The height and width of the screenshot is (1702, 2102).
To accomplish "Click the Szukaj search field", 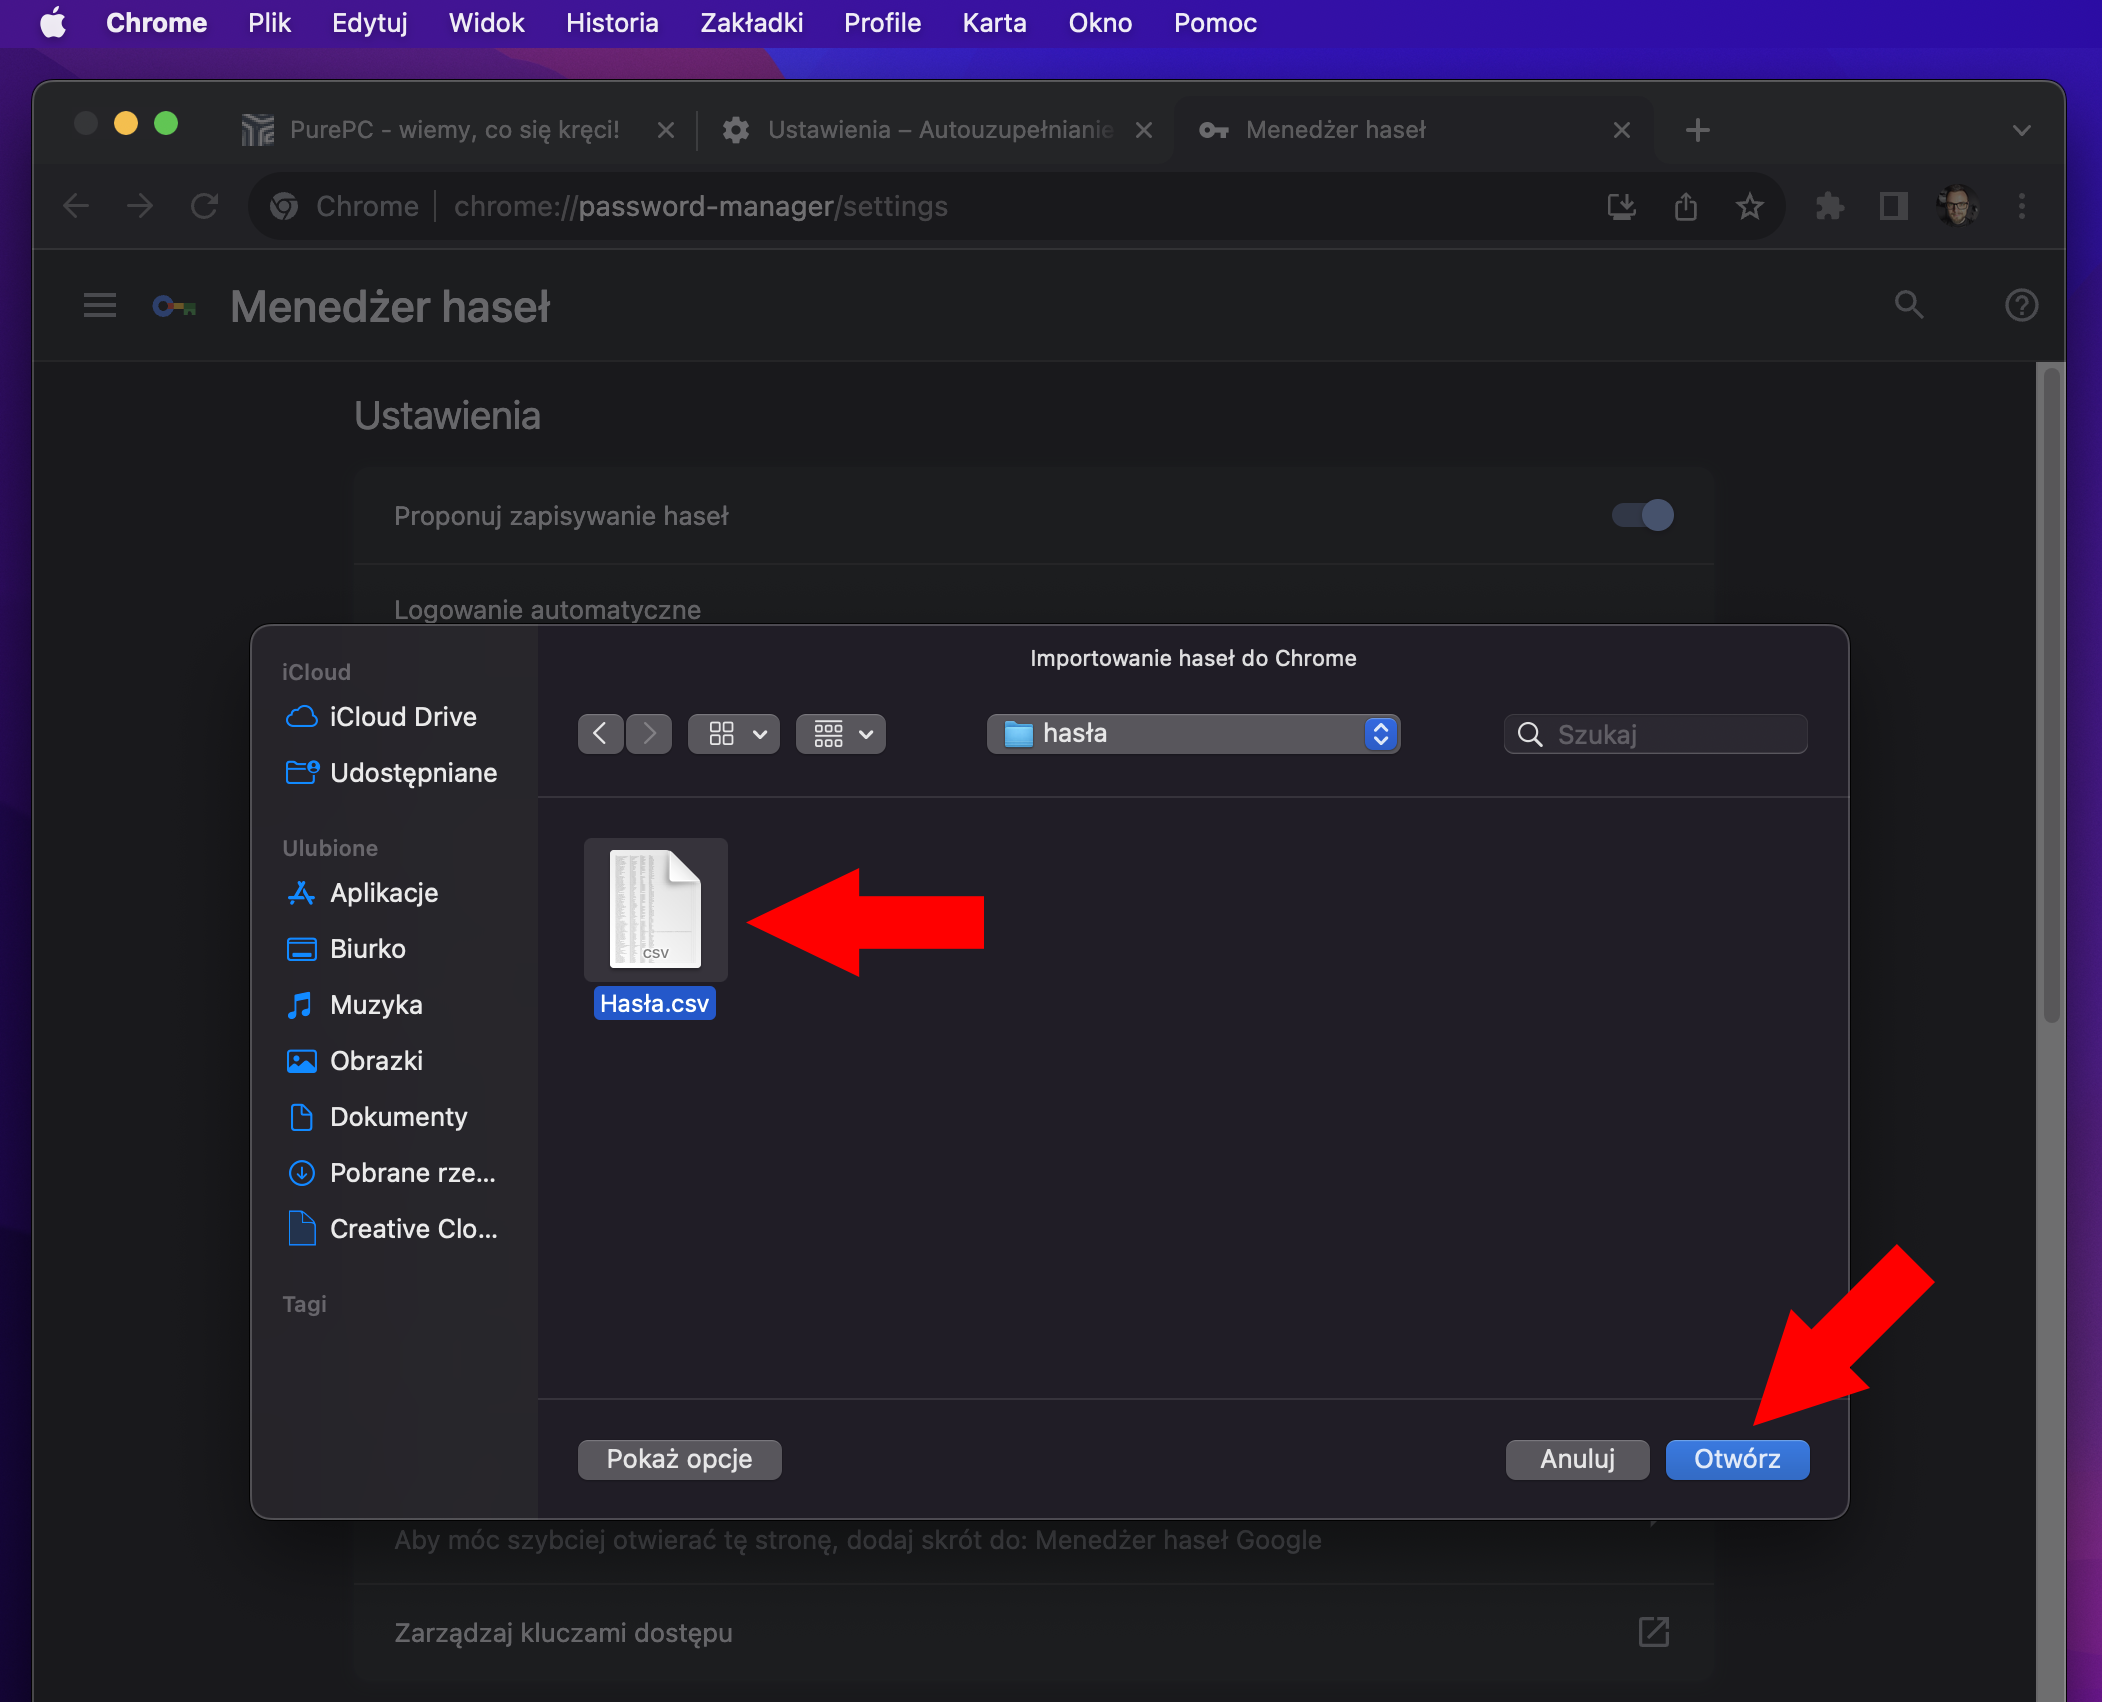I will click(1655, 733).
